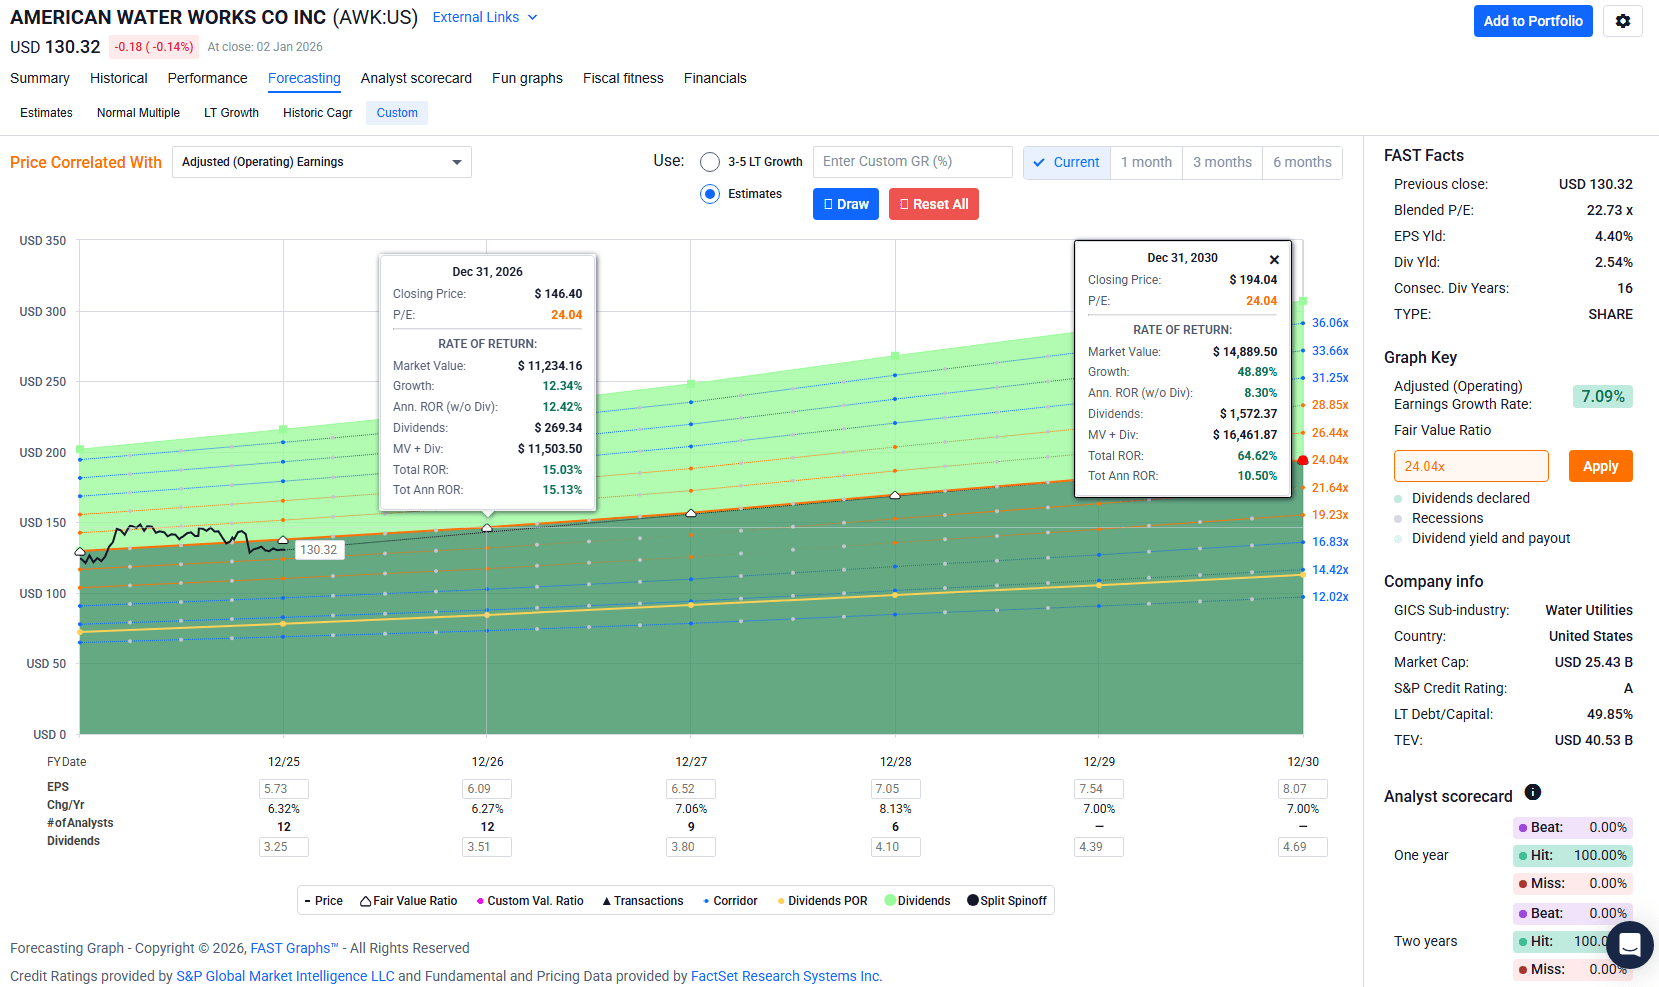1659x987 pixels.
Task: Toggle Fair Value Ratio legend triangle
Action: 366,901
